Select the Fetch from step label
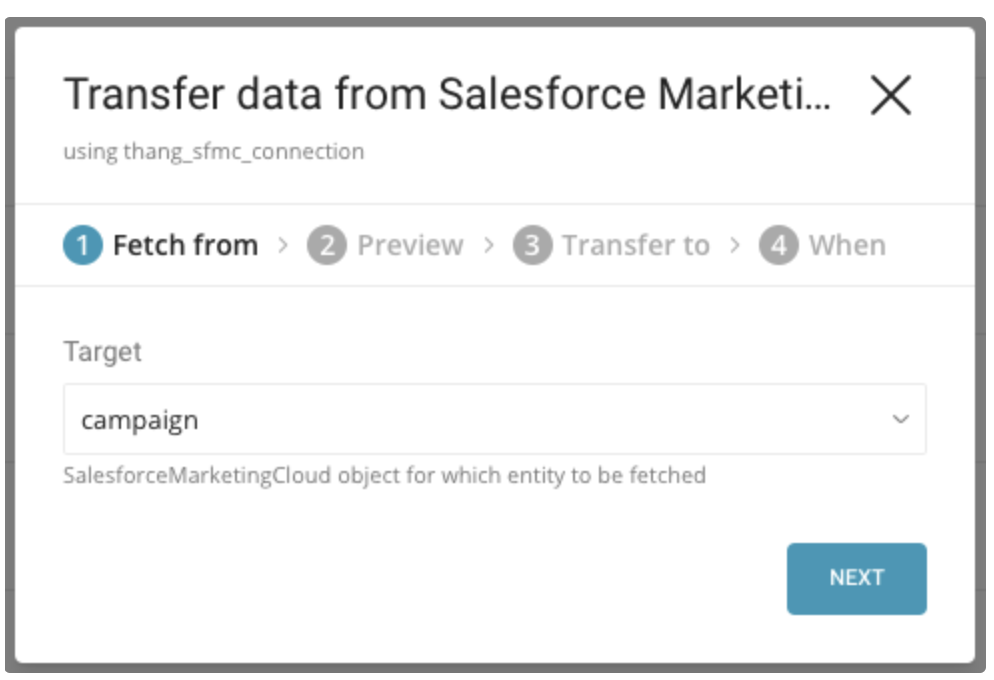 [185, 245]
